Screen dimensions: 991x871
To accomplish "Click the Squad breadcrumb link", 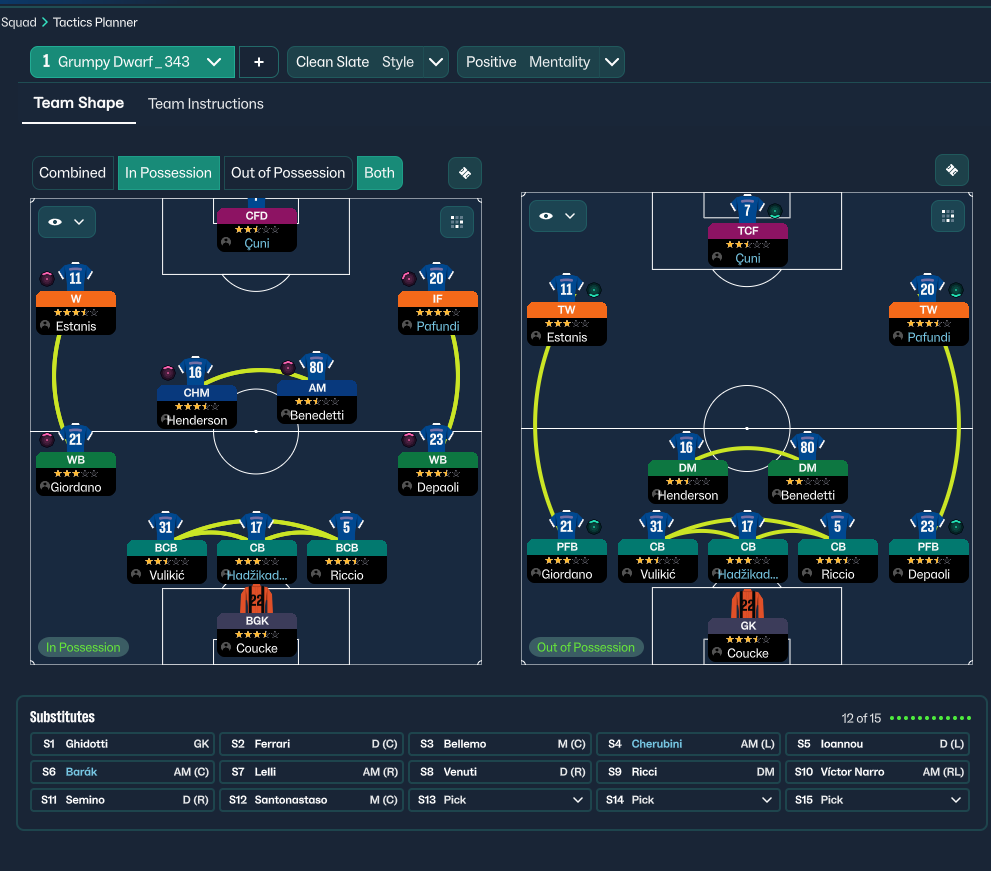I will (x=19, y=22).
